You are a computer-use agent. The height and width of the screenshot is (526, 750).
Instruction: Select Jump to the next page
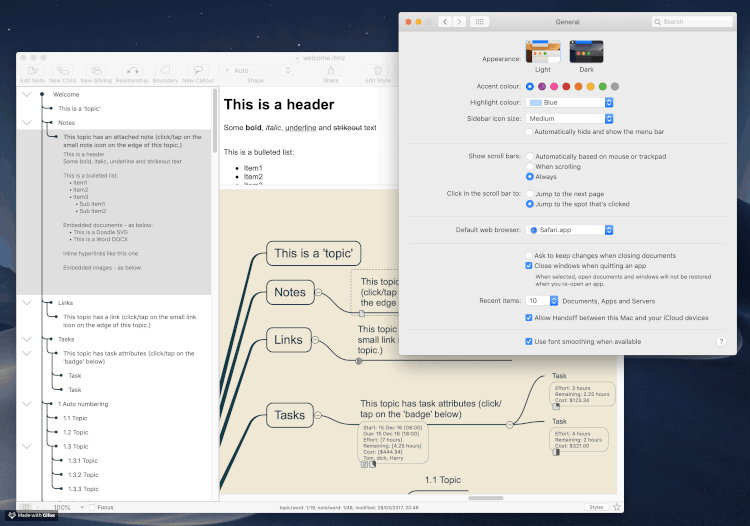pos(529,194)
